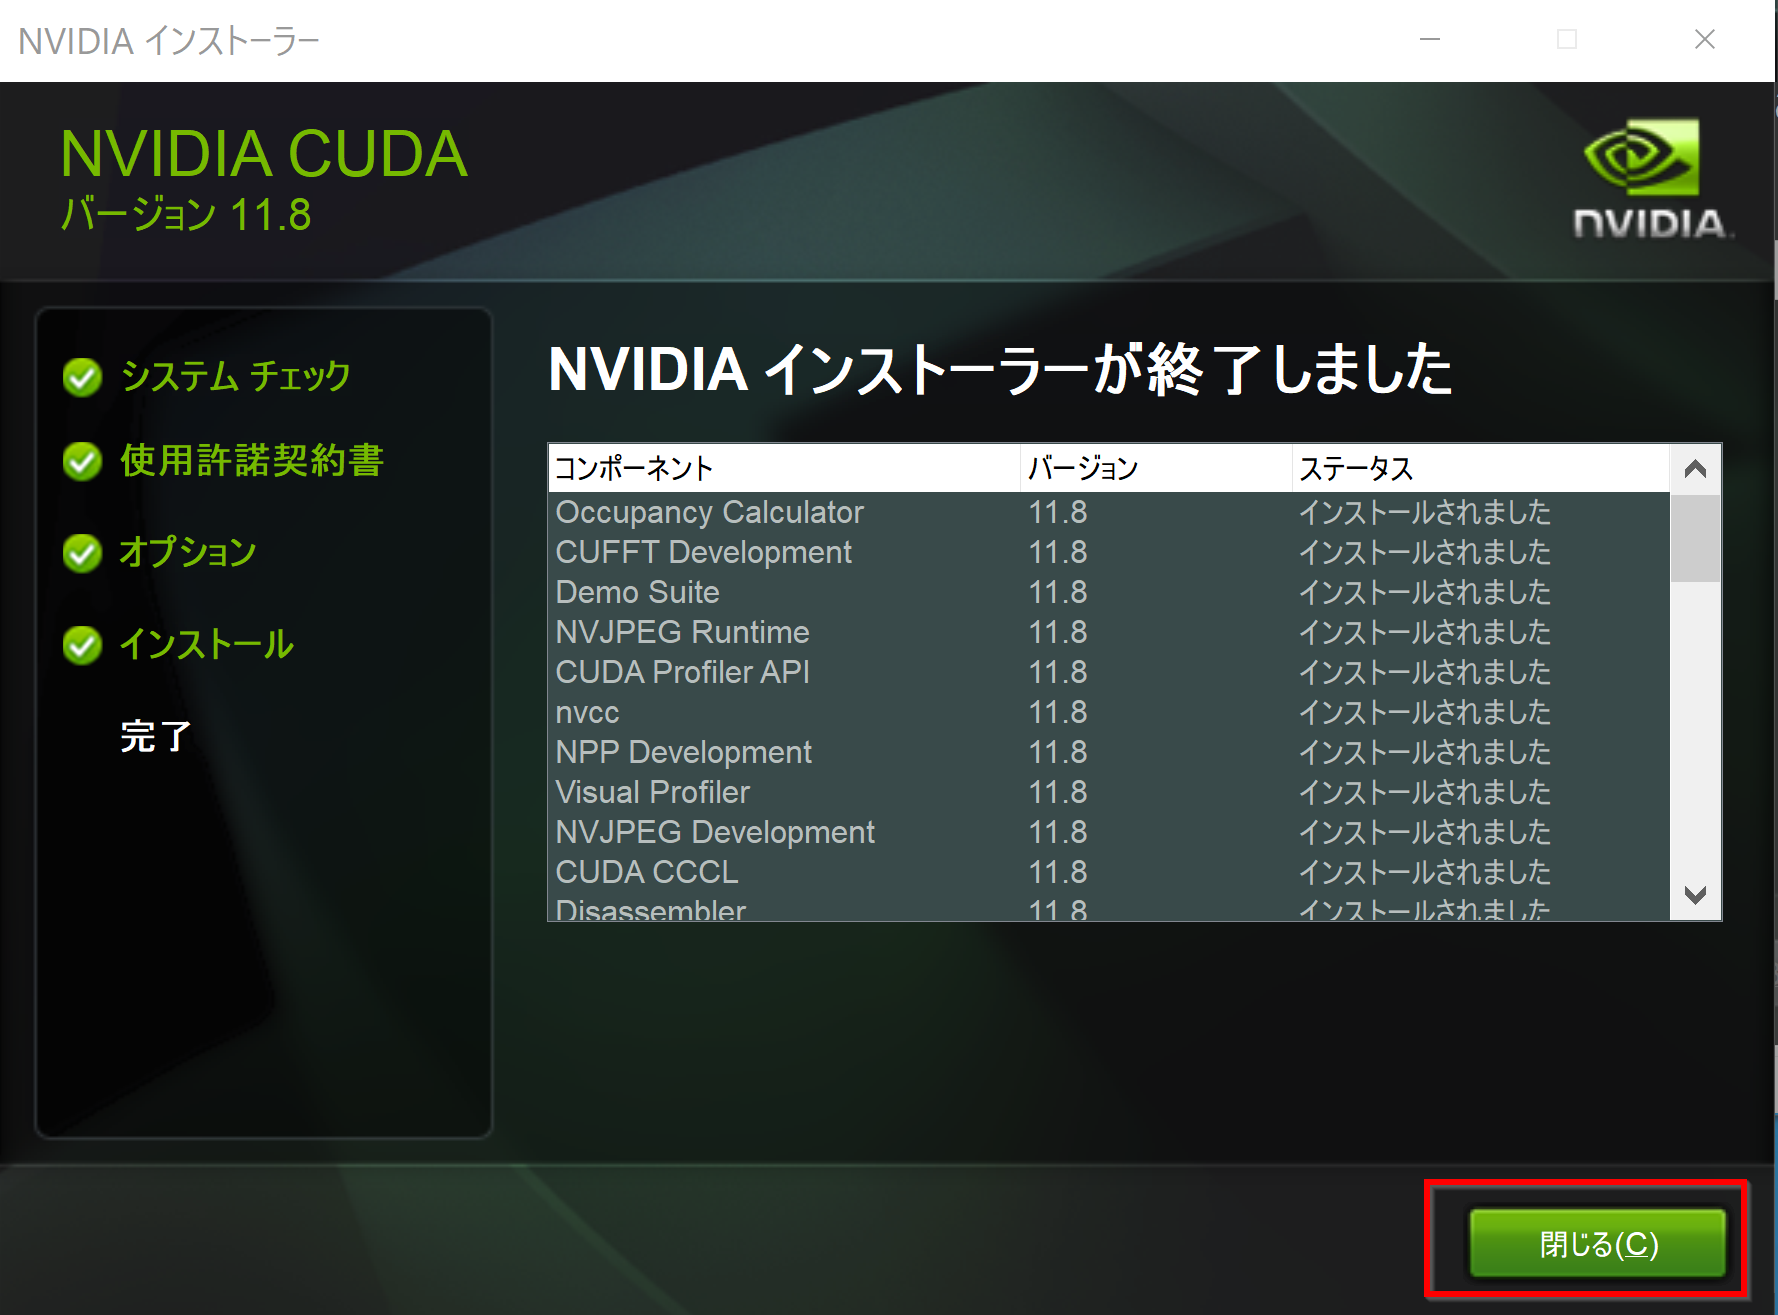The width and height of the screenshot is (1778, 1315).
Task: Click the scroll up arrow in component list
Action: coord(1695,468)
